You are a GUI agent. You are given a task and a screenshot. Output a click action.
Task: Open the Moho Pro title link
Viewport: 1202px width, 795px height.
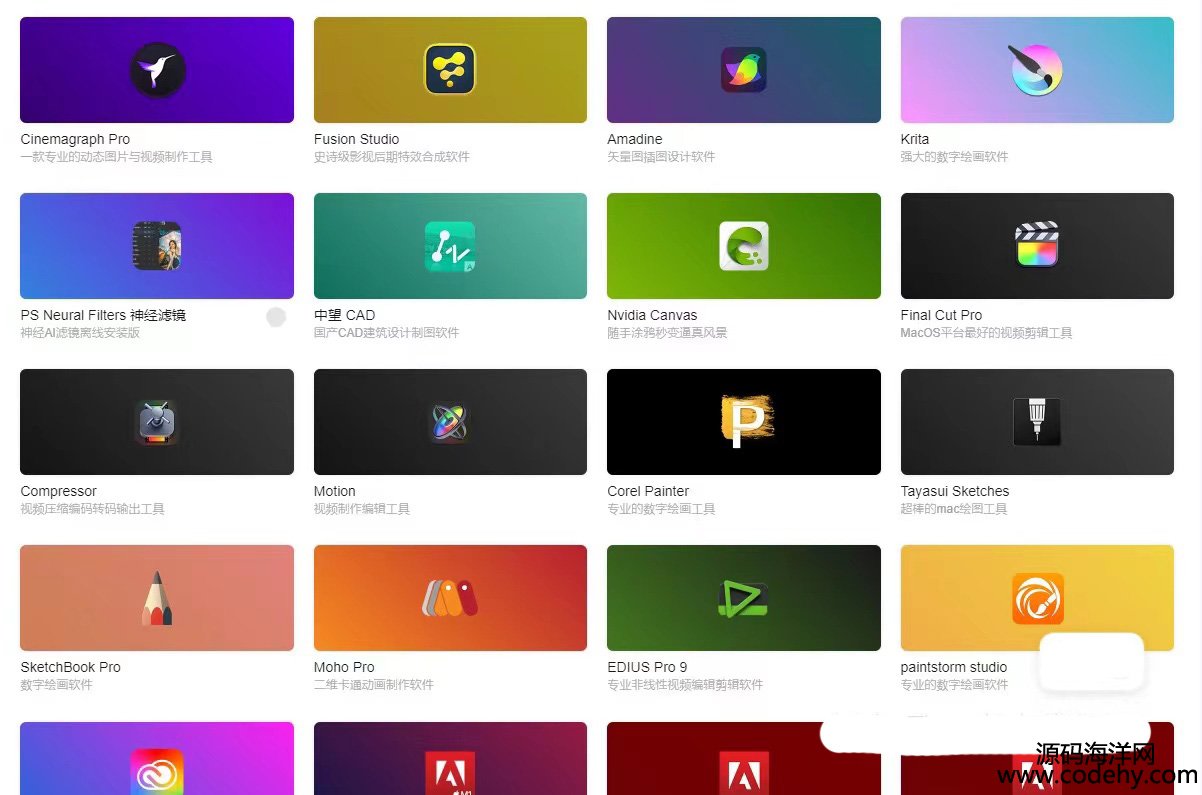344,667
